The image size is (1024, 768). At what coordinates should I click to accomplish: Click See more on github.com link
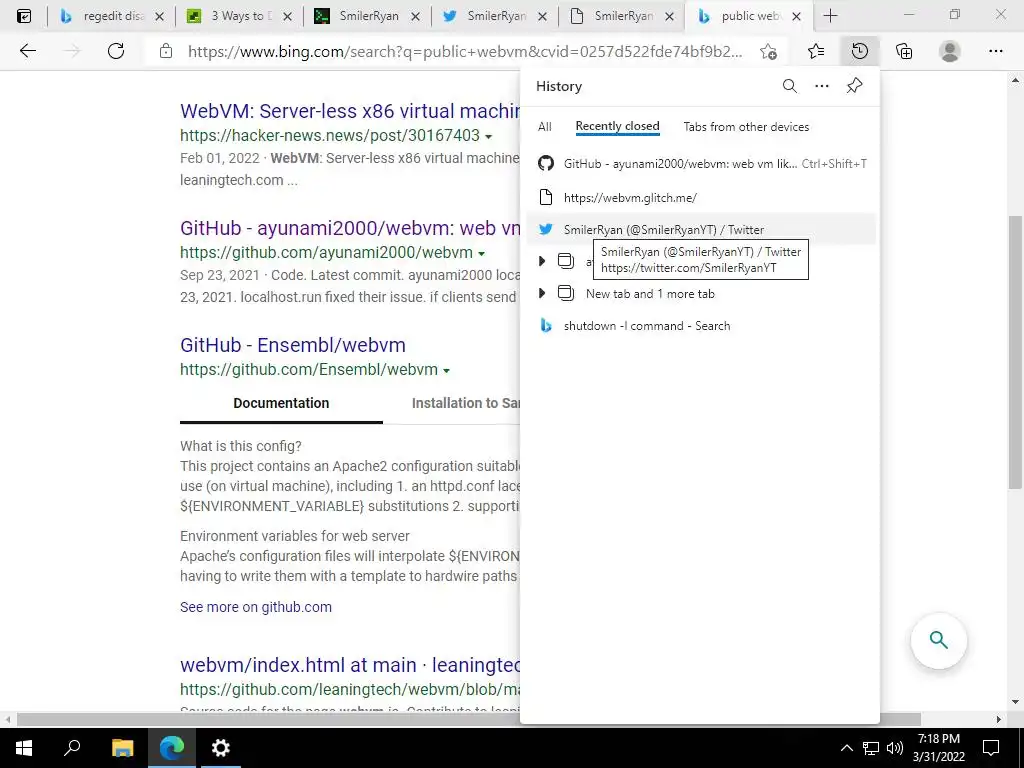click(x=256, y=607)
